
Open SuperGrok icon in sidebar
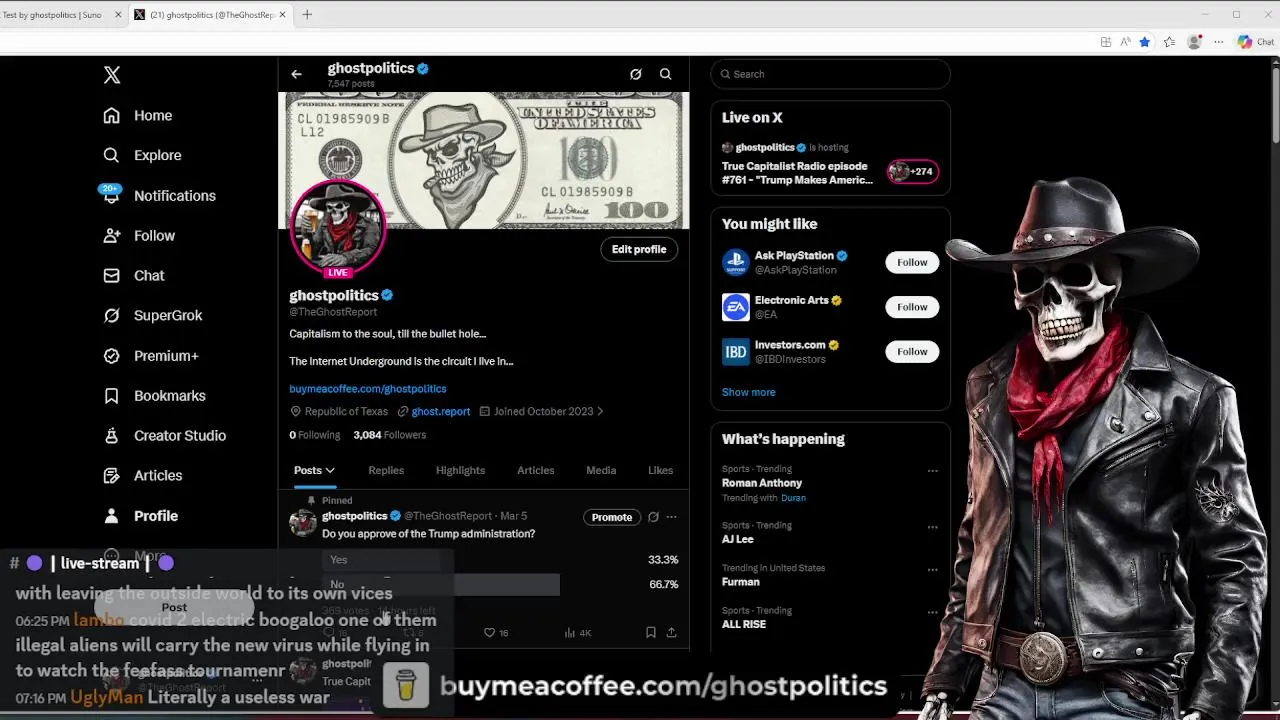tap(112, 316)
